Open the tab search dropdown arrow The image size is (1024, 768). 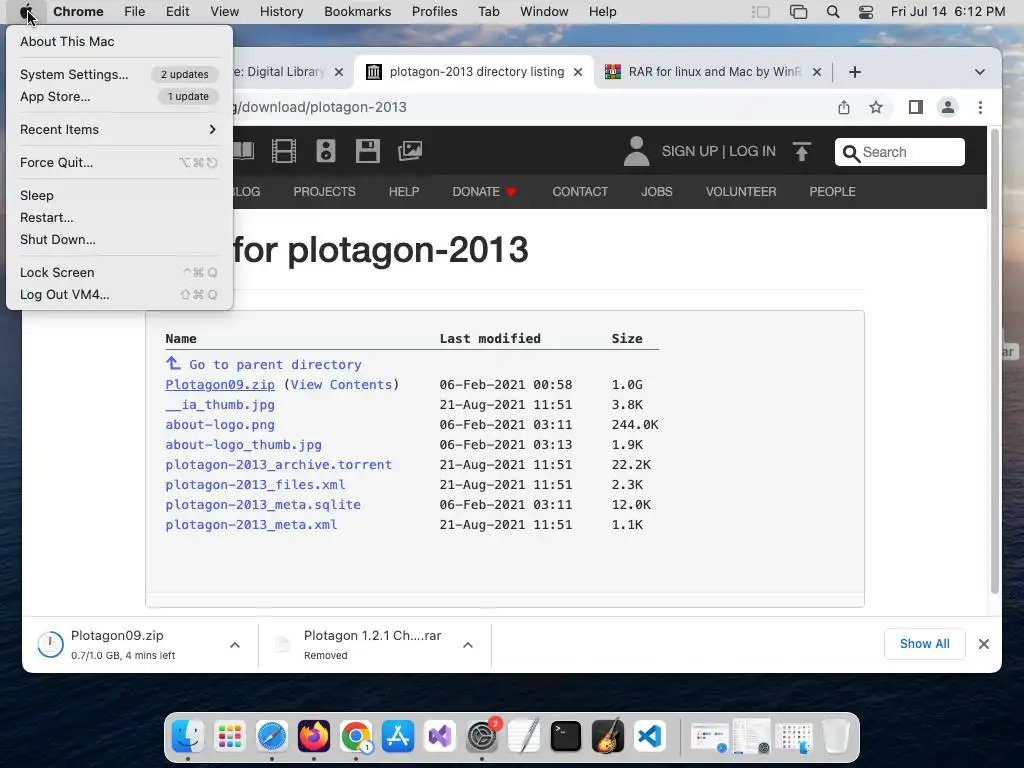pos(980,72)
